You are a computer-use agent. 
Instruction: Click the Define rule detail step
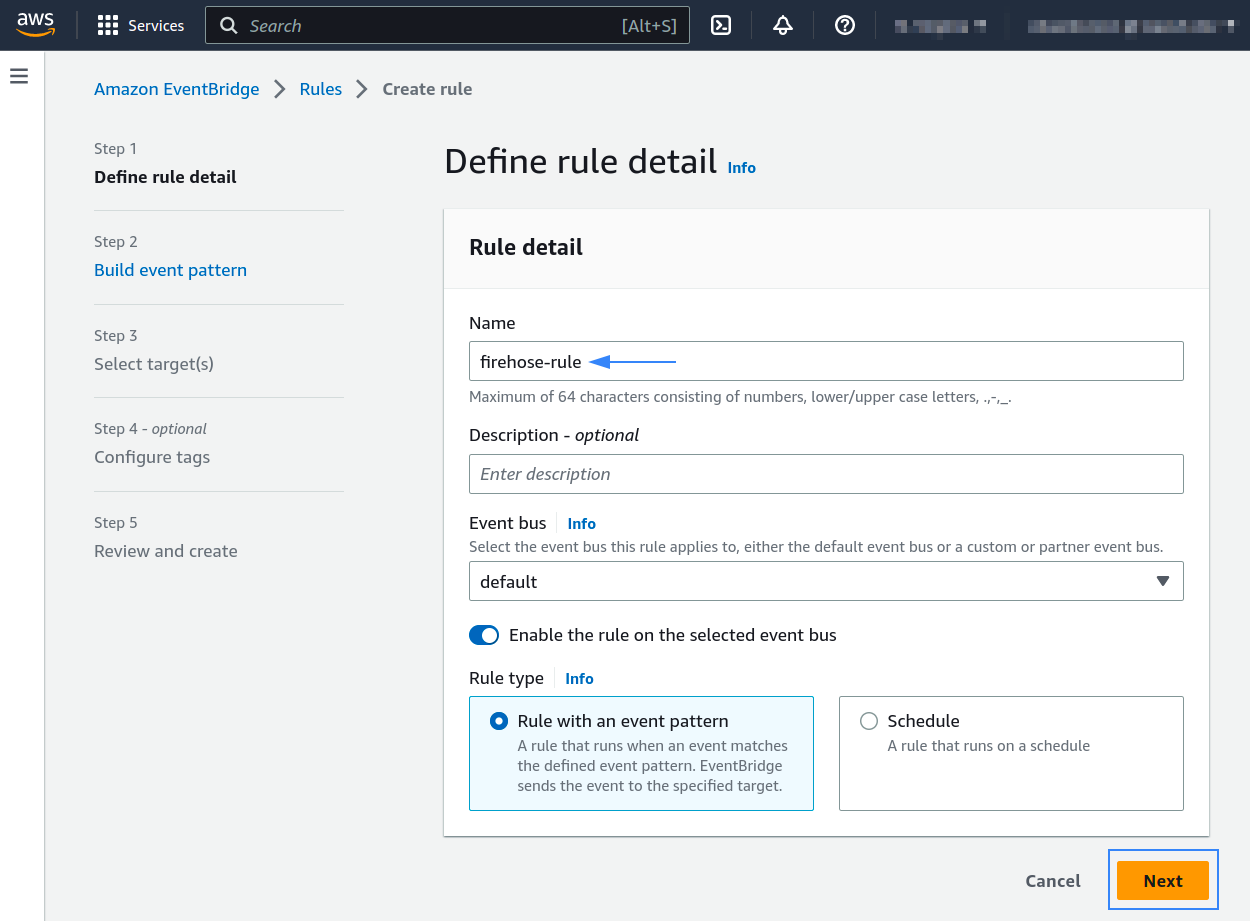pos(165,177)
